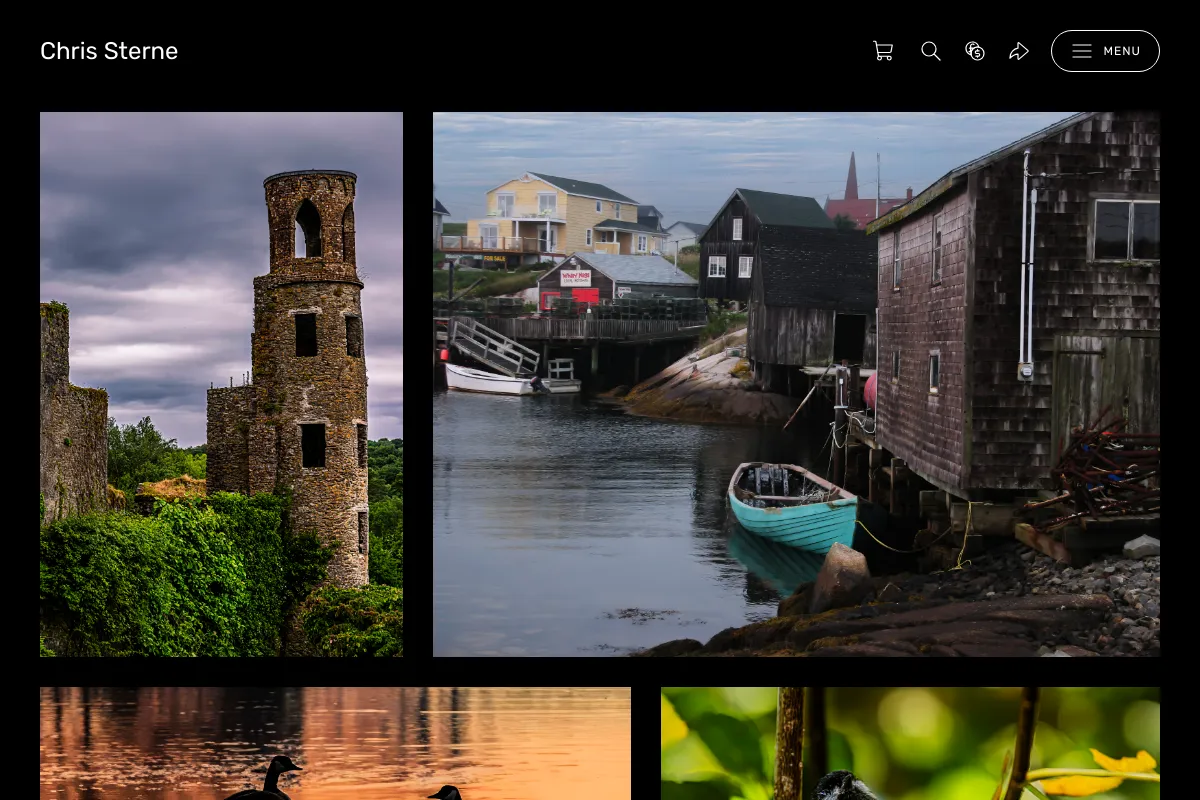
Task: Click the share arrow icon
Action: (x=1019, y=51)
